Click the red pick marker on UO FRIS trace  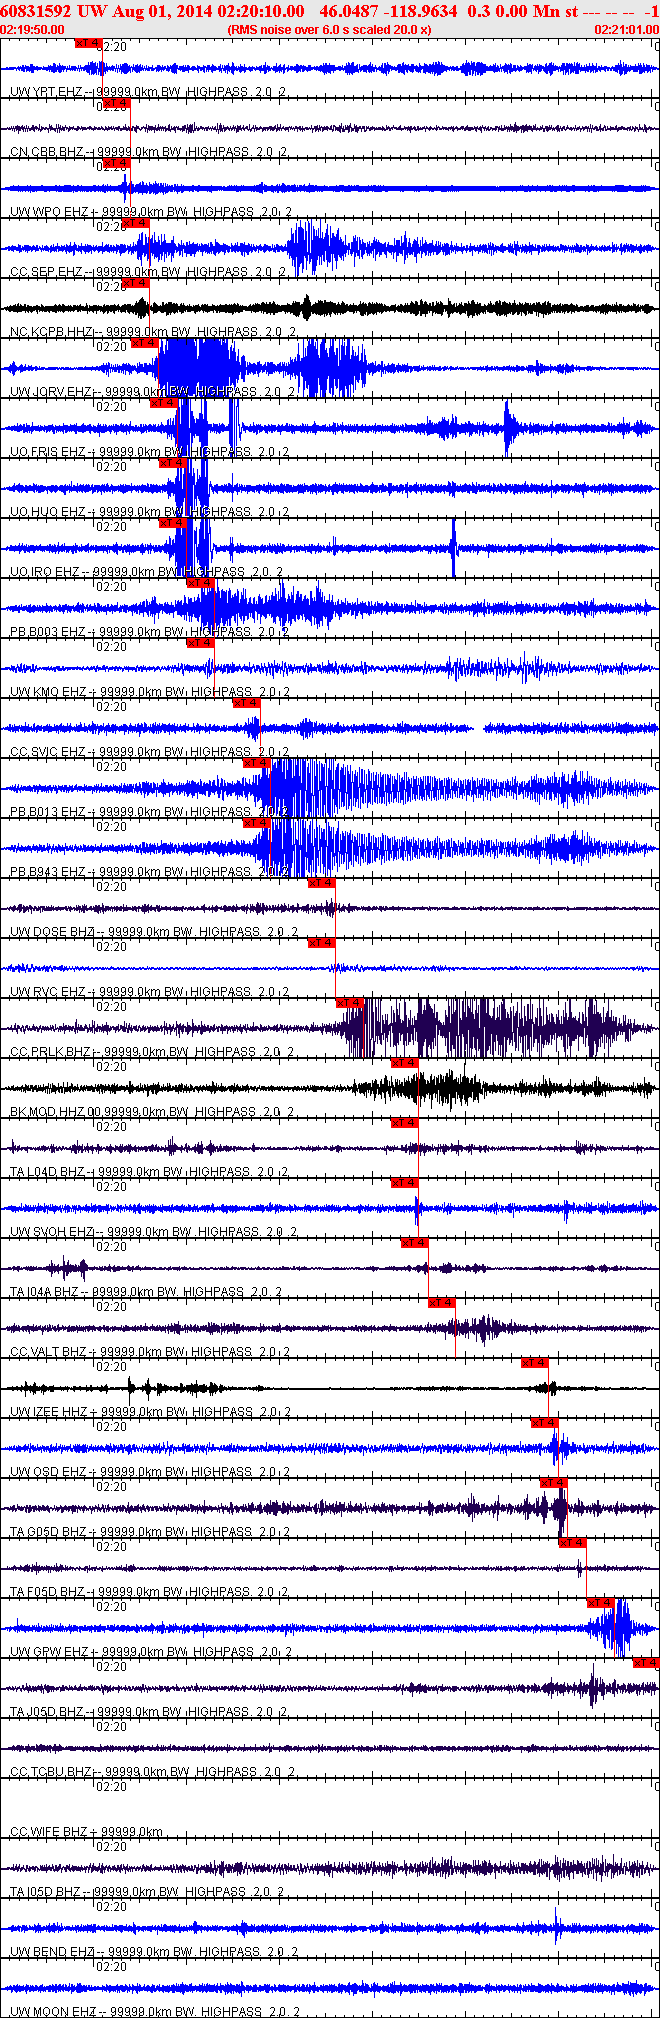coord(164,403)
